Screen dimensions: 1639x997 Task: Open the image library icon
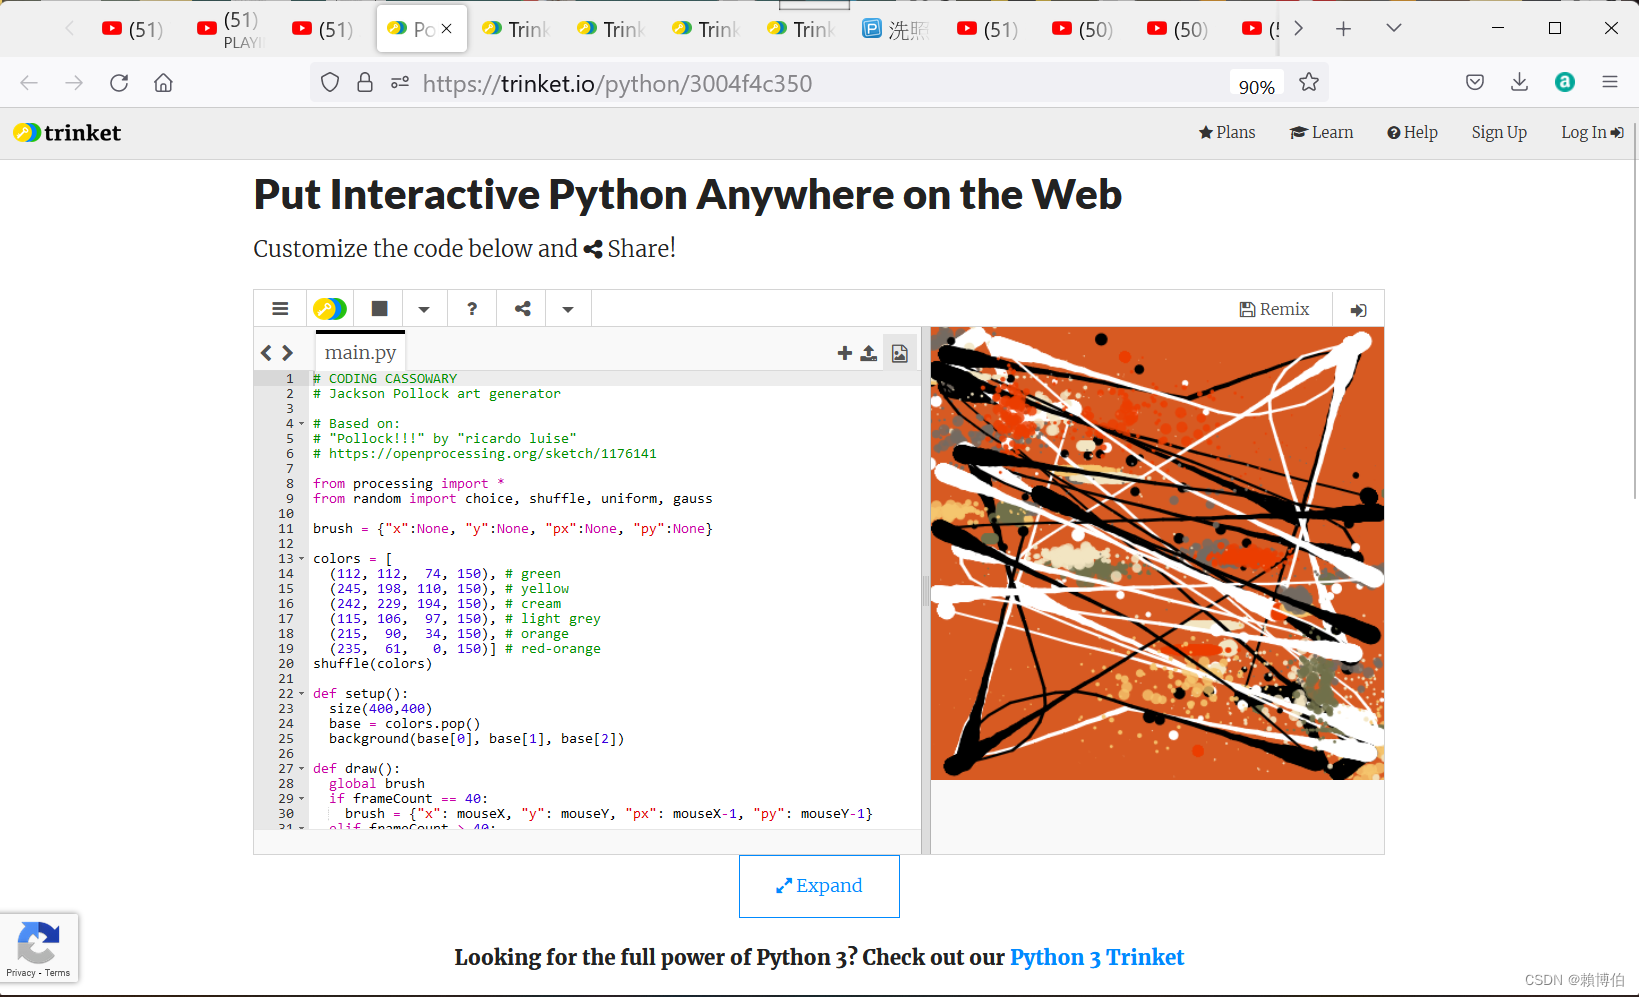[900, 353]
